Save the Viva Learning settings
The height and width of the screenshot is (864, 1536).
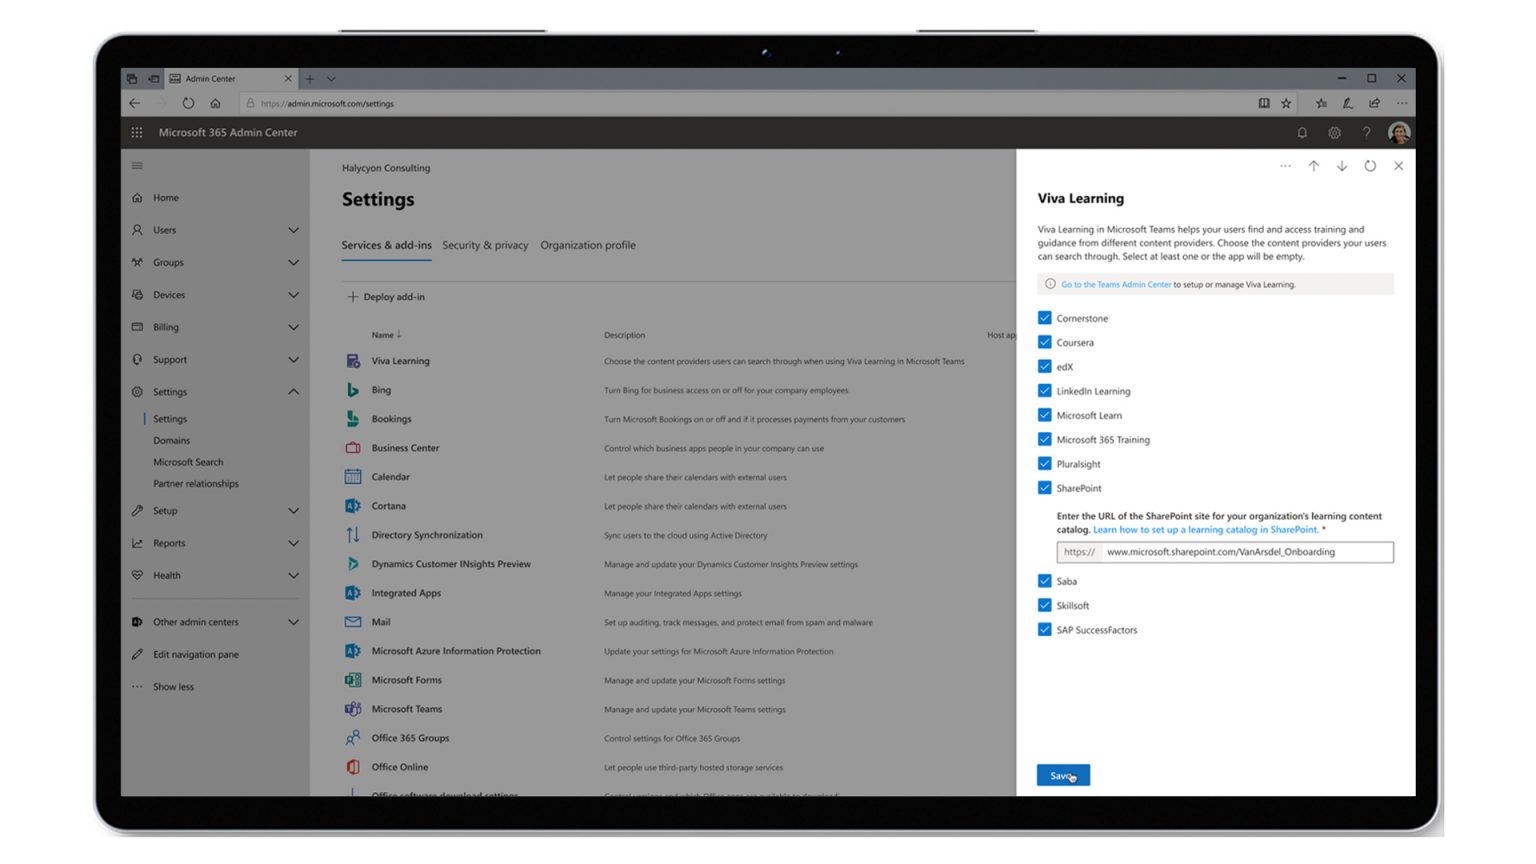click(1063, 775)
